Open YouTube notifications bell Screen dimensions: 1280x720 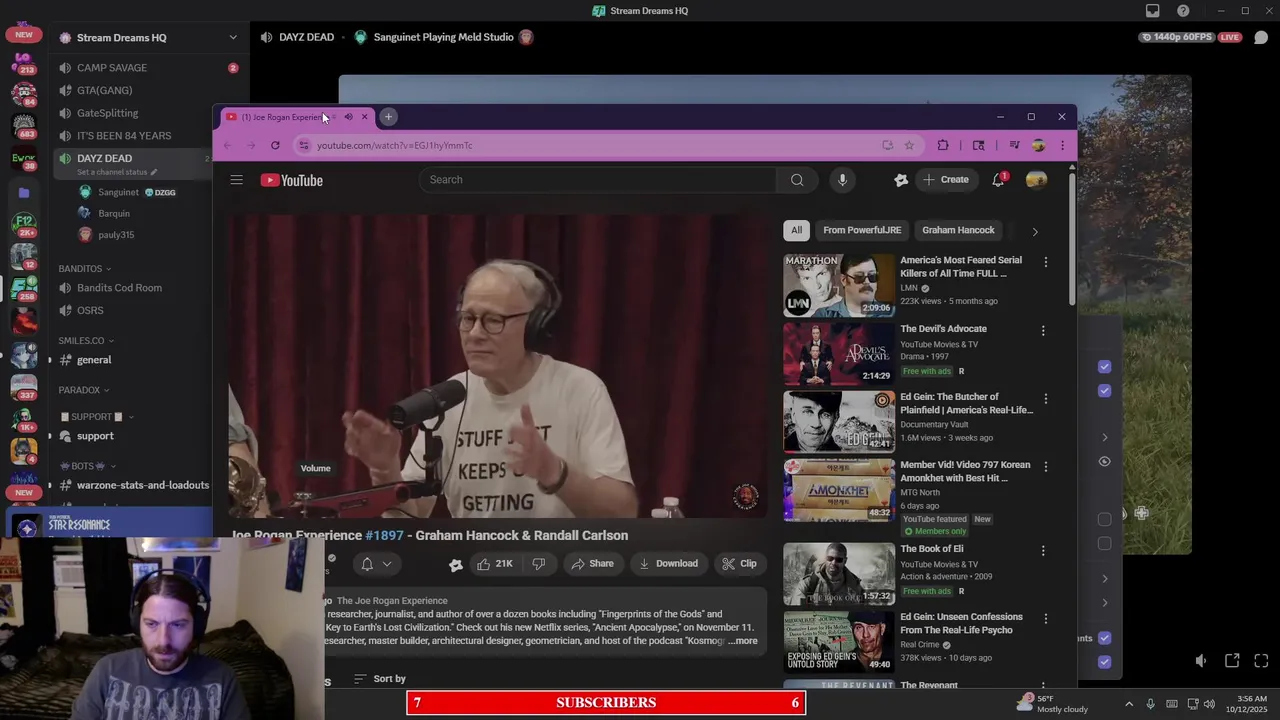point(998,180)
